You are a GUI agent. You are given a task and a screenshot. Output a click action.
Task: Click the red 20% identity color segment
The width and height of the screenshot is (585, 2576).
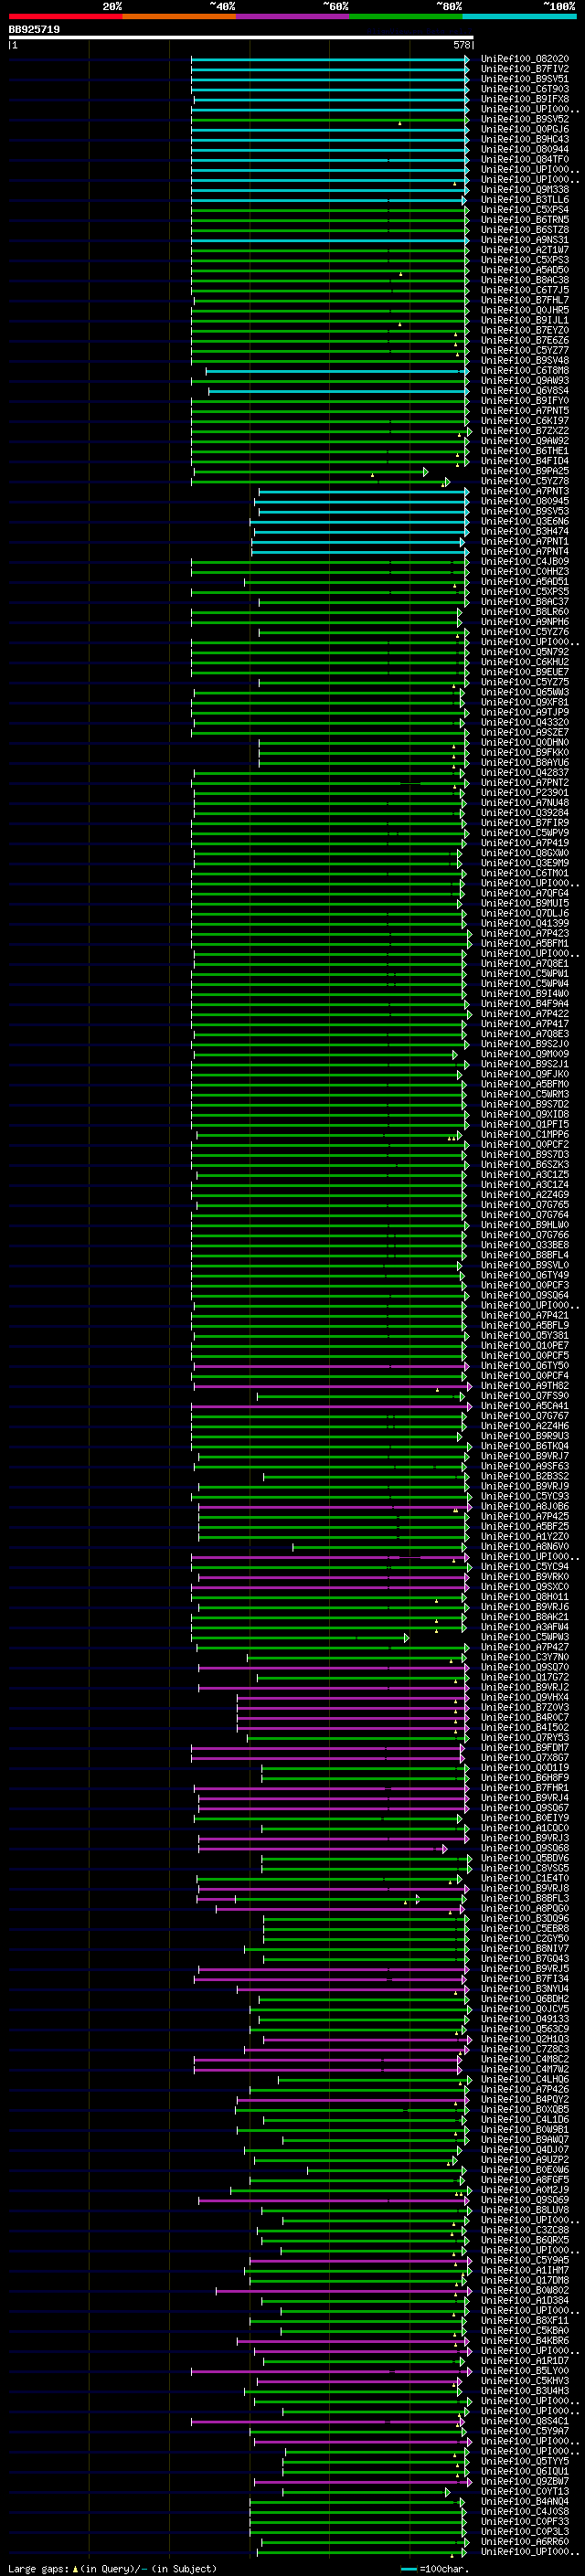pos(65,17)
